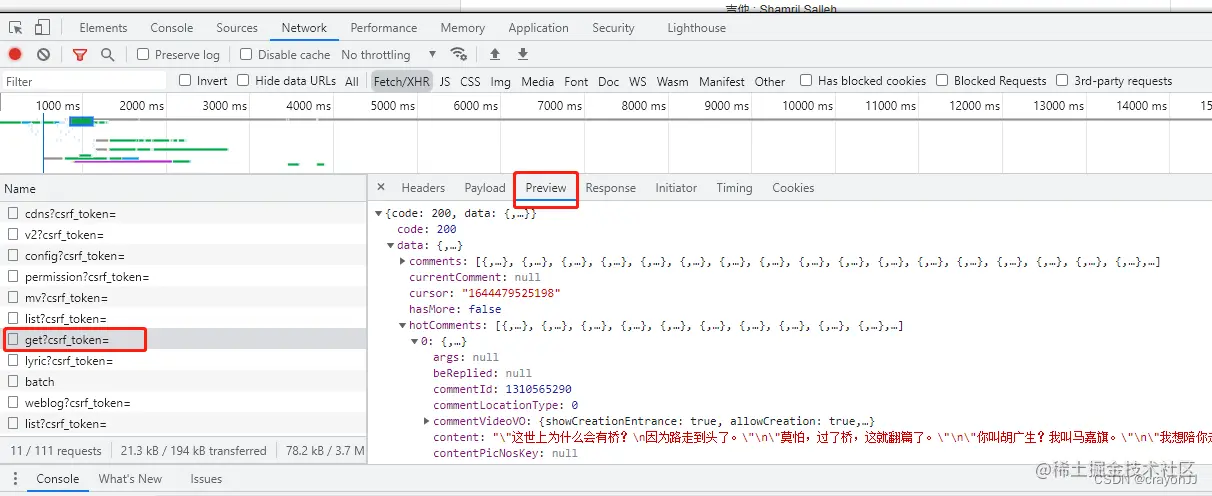Viewport: 1212px width, 496px height.
Task: Collapse the data: {,…} node
Action: (x=391, y=246)
